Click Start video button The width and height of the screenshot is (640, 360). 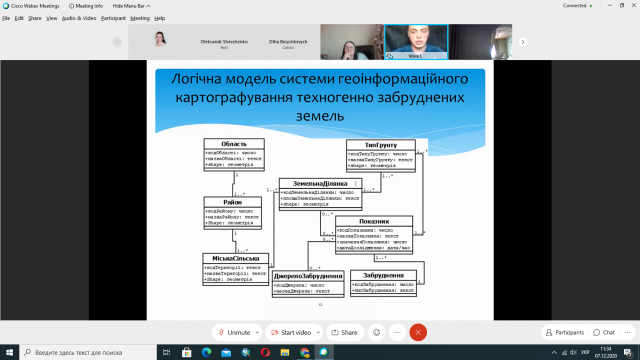tap(292, 333)
